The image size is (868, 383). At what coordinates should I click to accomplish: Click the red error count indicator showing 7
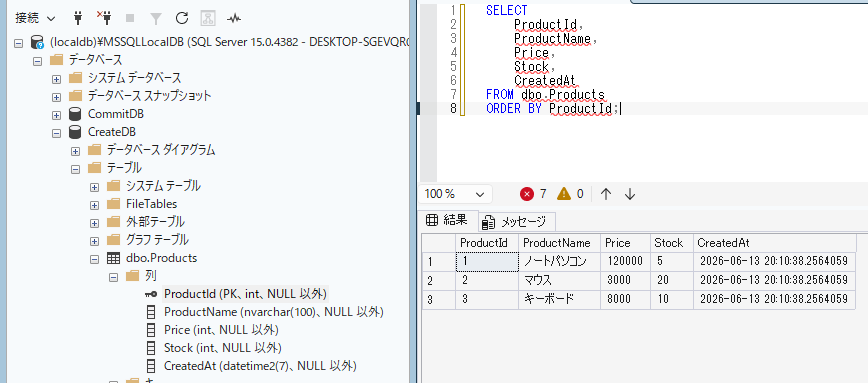click(x=533, y=194)
